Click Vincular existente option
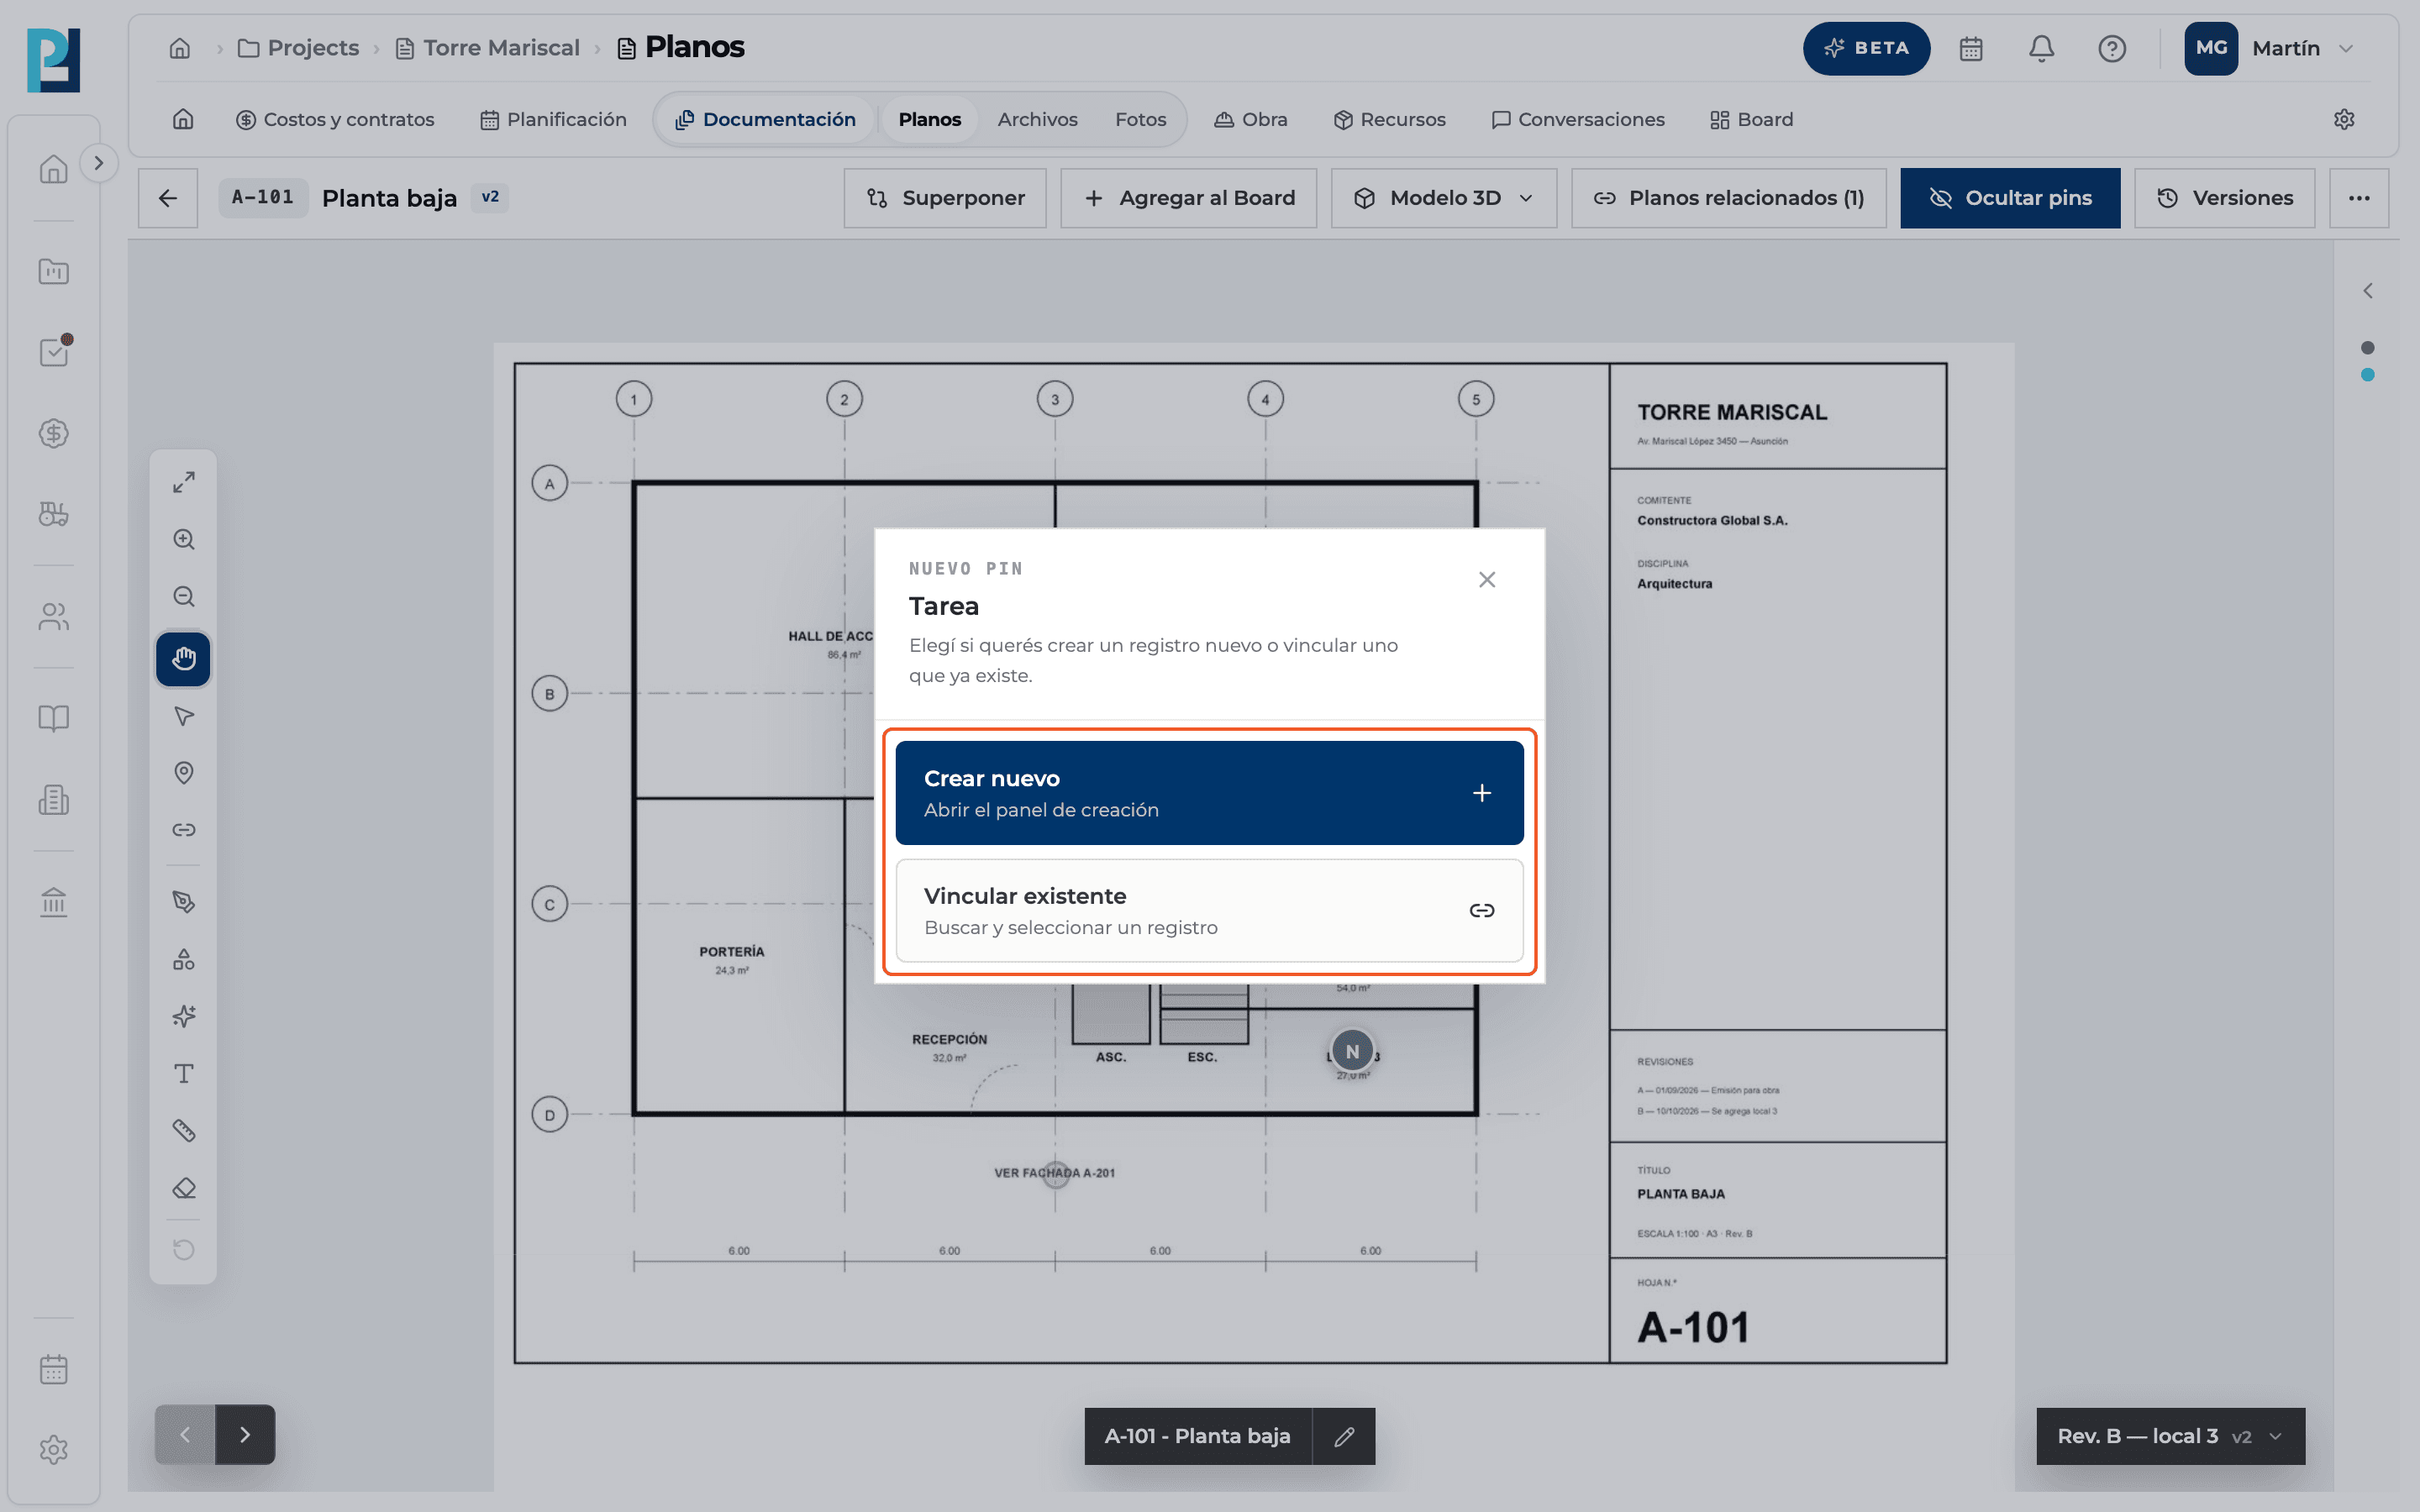The width and height of the screenshot is (2420, 1512). click(1209, 911)
